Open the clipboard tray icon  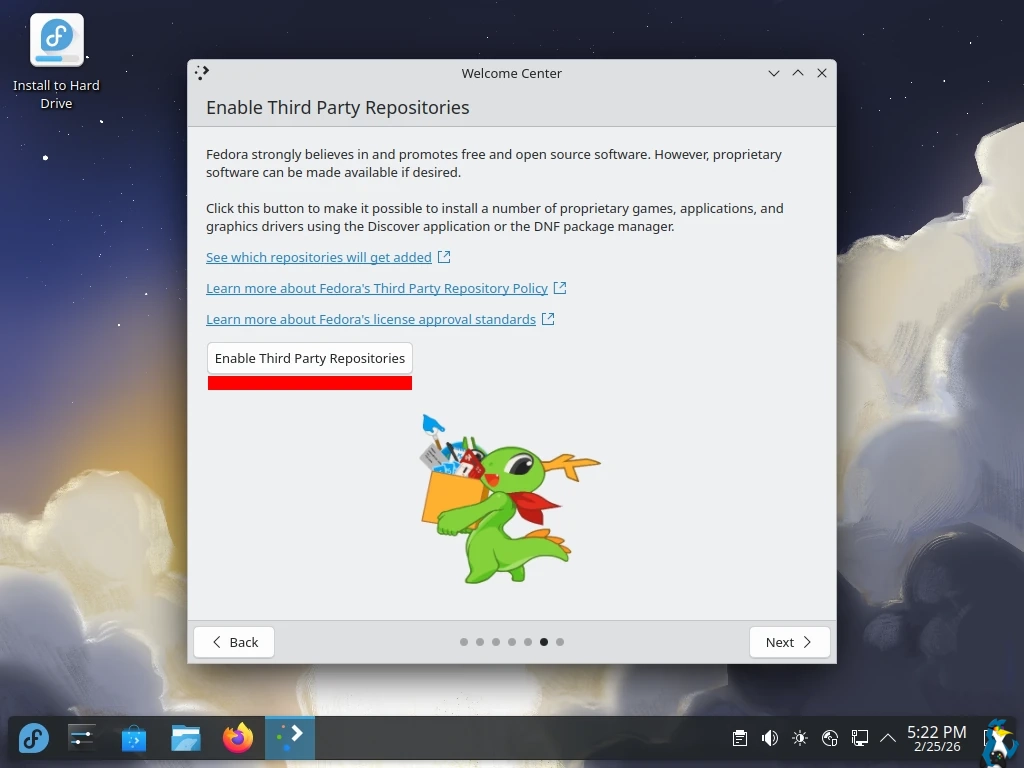[740, 739]
